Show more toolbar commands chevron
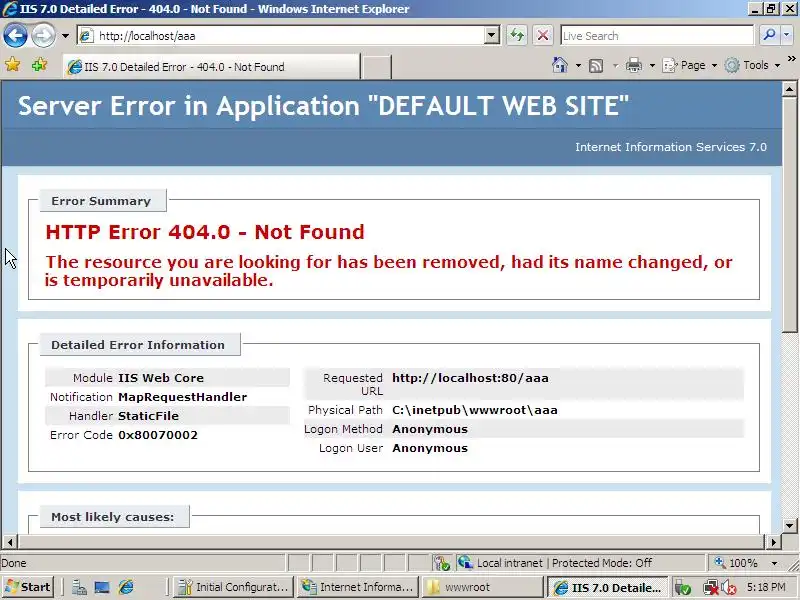This screenshot has width=800, height=600. [792, 58]
